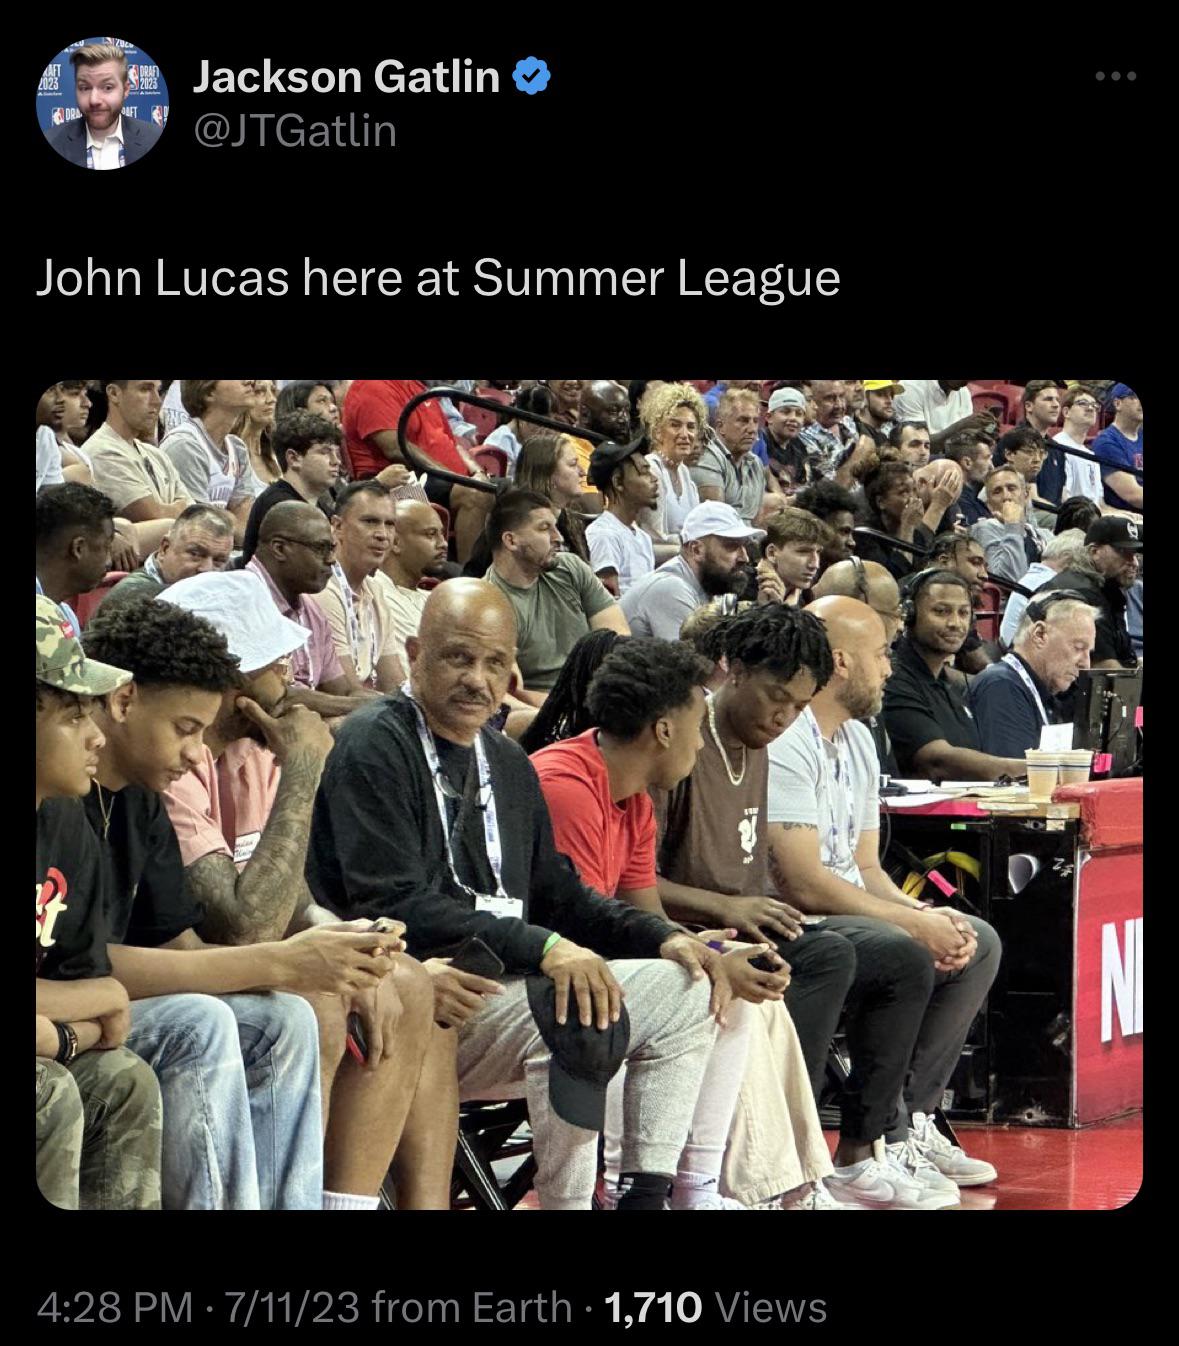
Task: Click the 7/11/23 date text
Action: pyautogui.click(x=292, y=1307)
